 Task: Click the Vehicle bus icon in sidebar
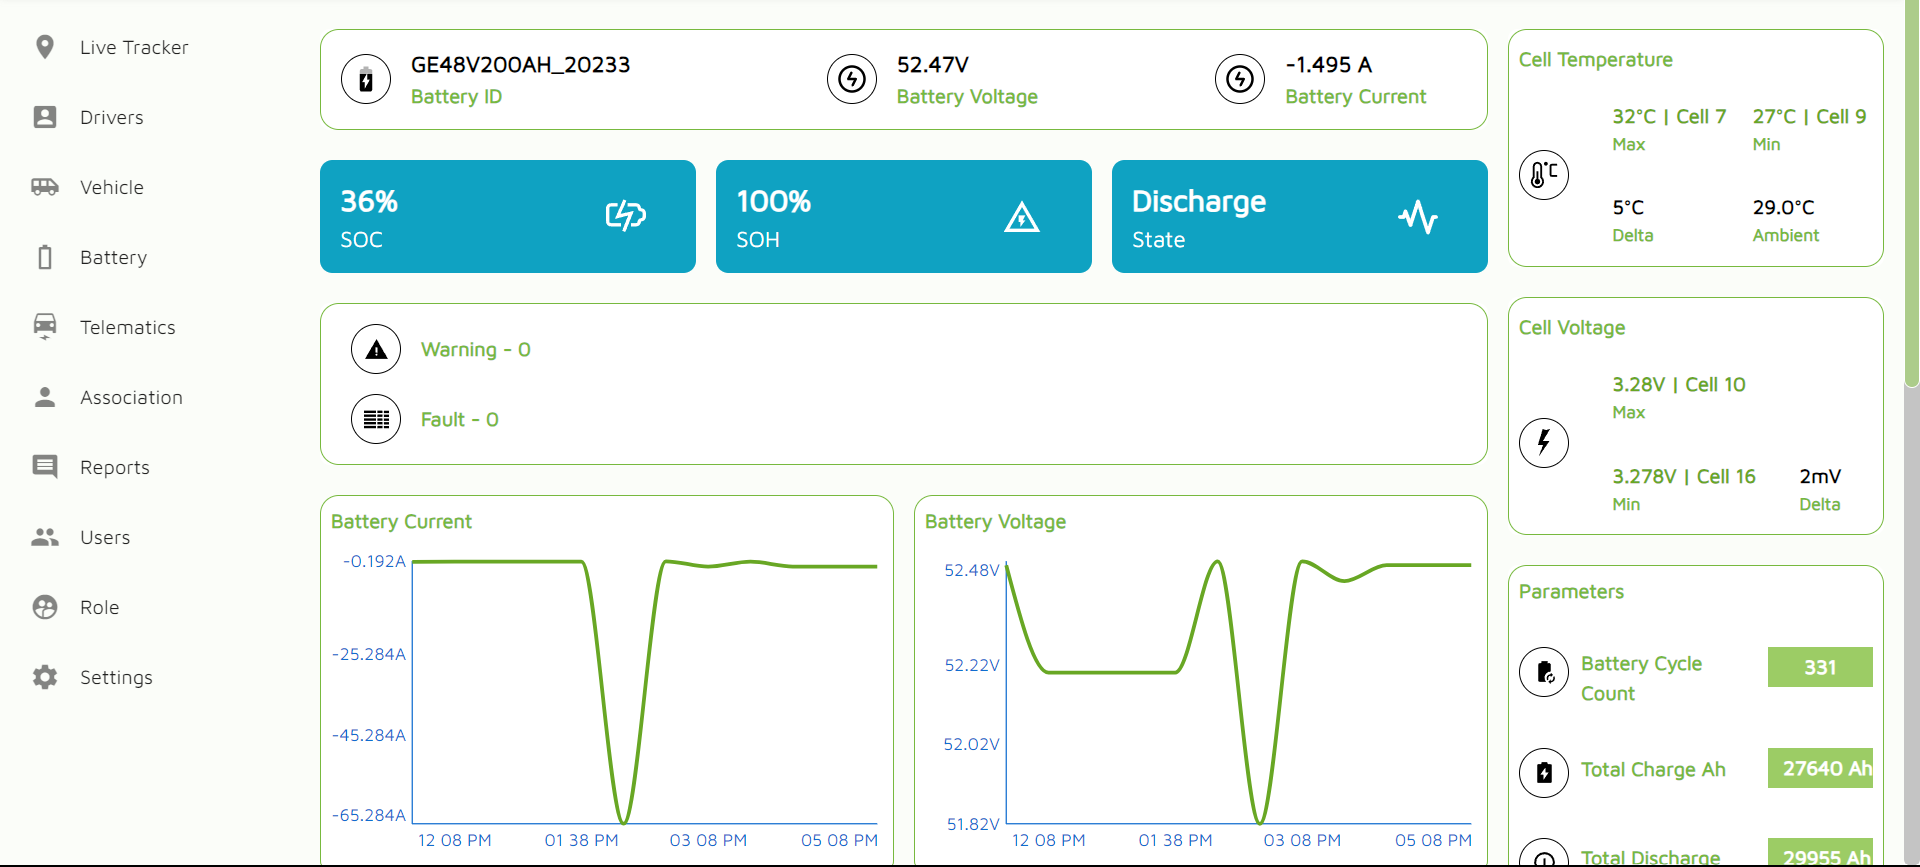[45, 187]
